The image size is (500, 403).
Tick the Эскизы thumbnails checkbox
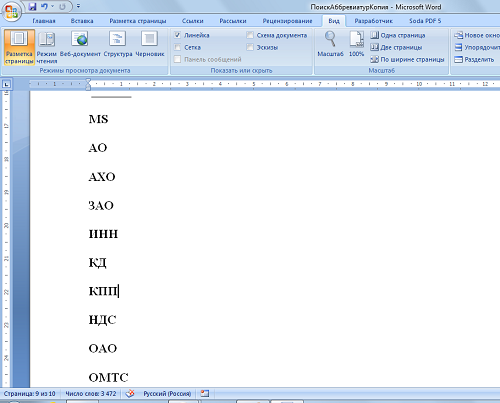point(250,47)
